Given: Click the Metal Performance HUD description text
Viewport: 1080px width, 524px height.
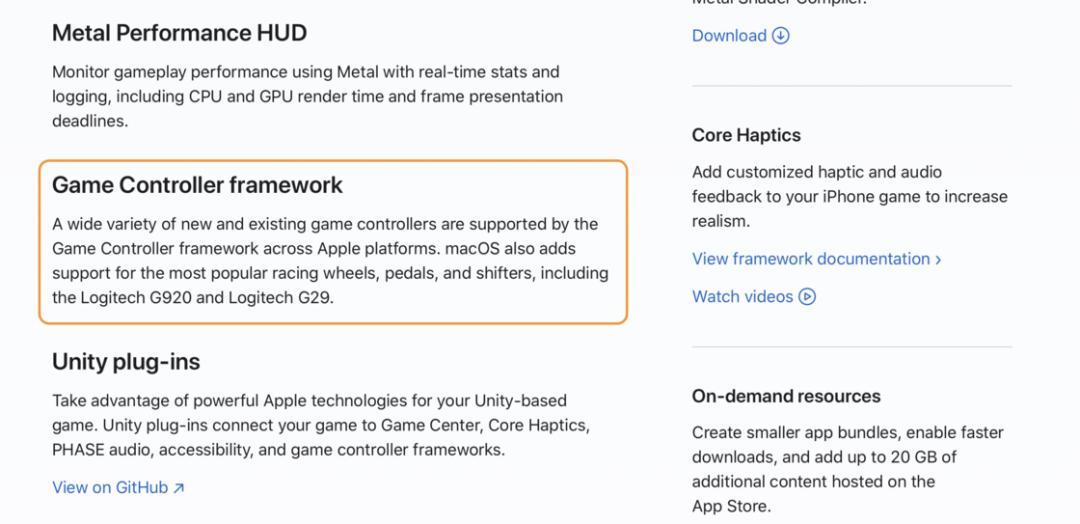Looking at the screenshot, I should tap(307, 96).
